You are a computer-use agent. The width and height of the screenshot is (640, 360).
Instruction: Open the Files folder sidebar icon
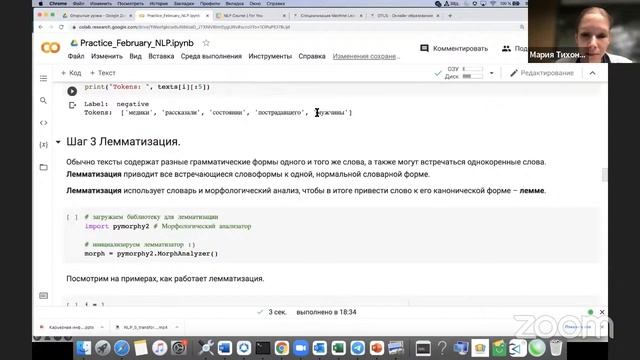pos(43,167)
